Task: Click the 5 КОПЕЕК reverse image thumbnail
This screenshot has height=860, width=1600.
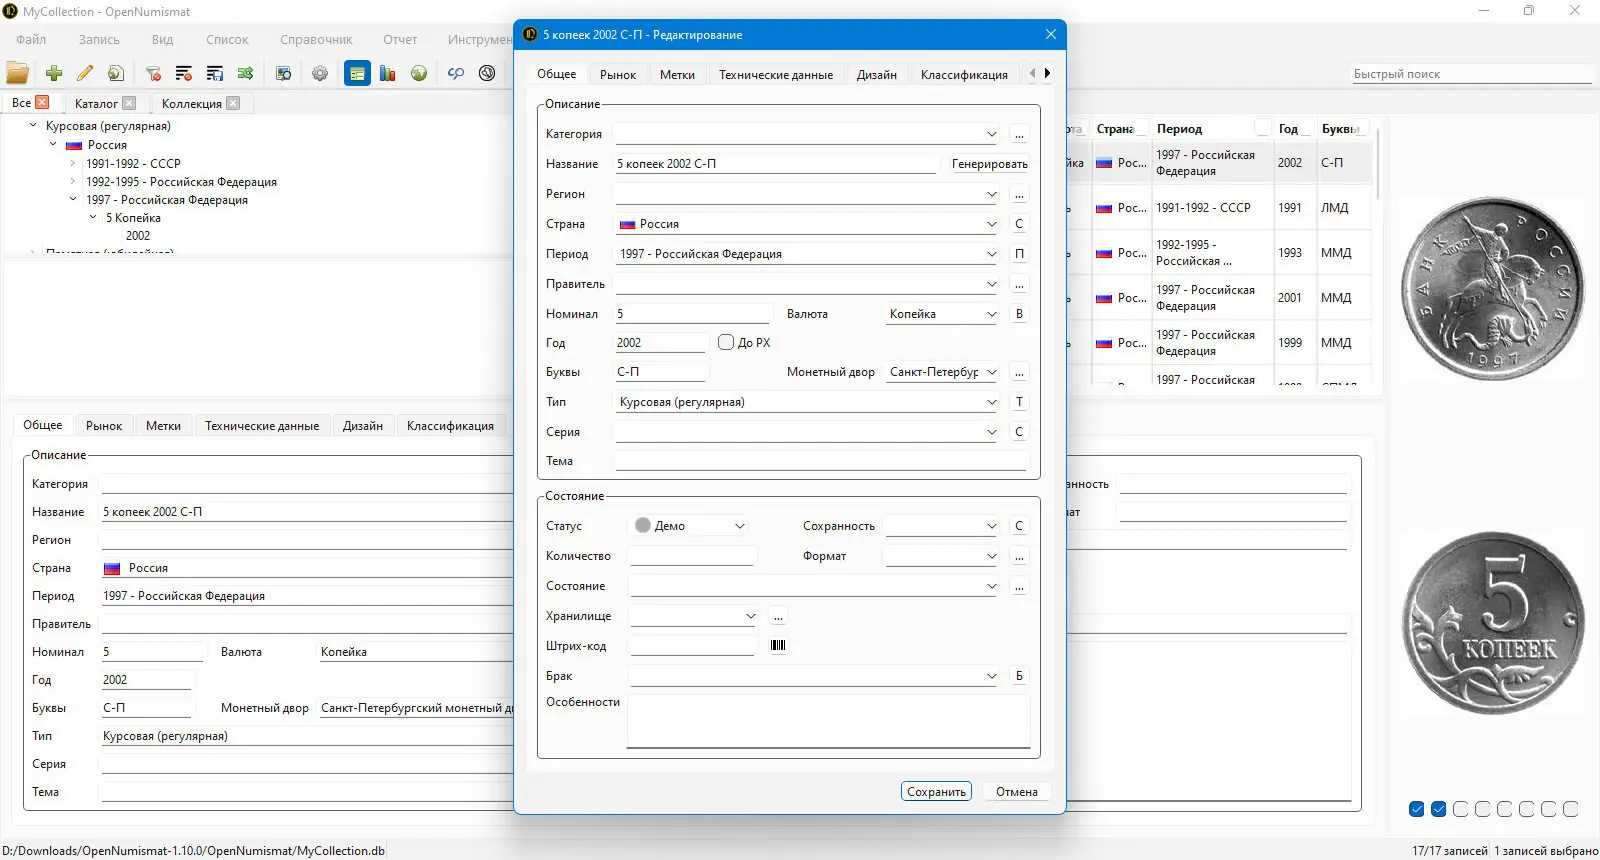Action: [1492, 623]
